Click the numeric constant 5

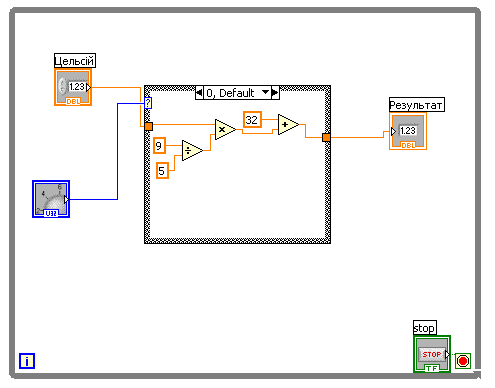(162, 171)
